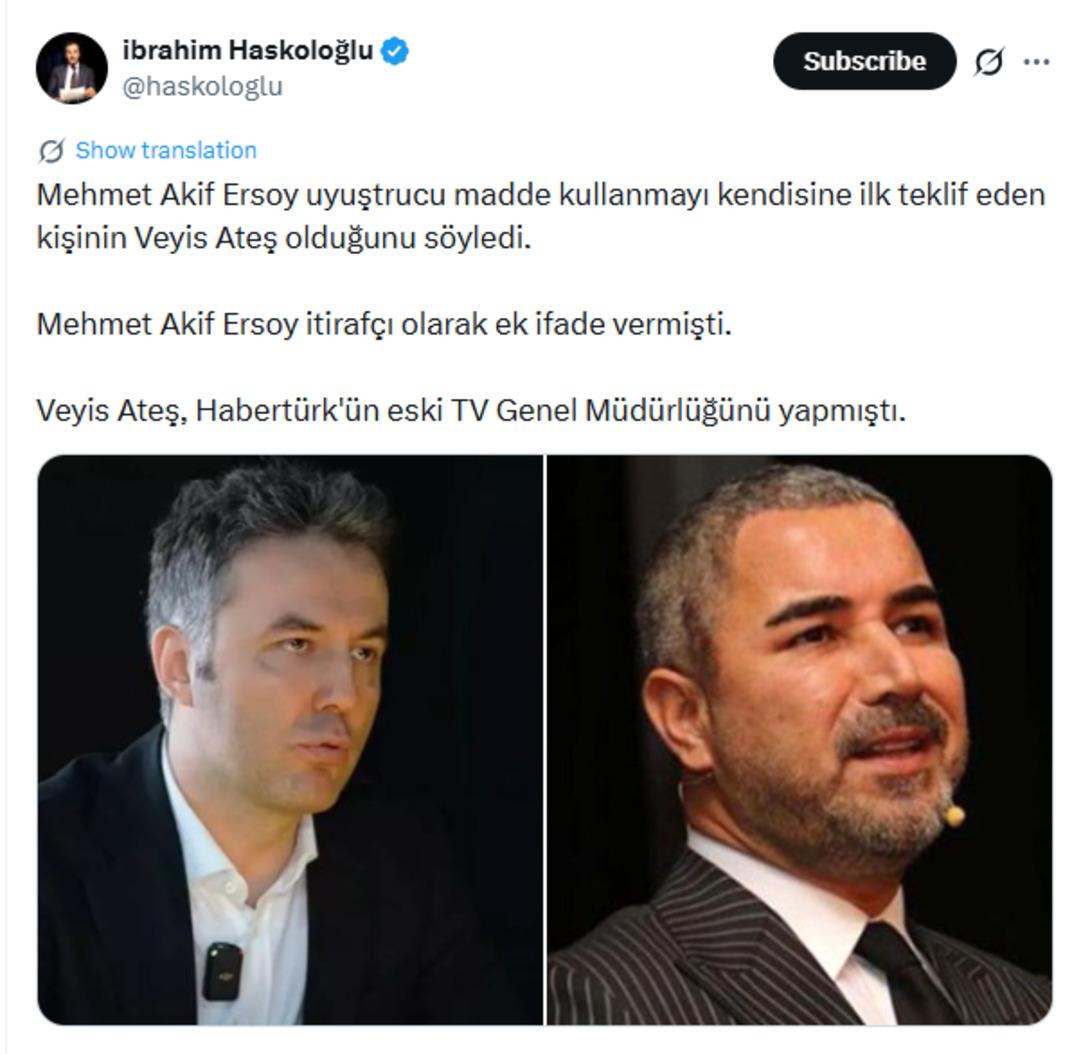Click the white divider between the two photos
The width and height of the screenshot is (1080, 1054).
tap(545, 740)
